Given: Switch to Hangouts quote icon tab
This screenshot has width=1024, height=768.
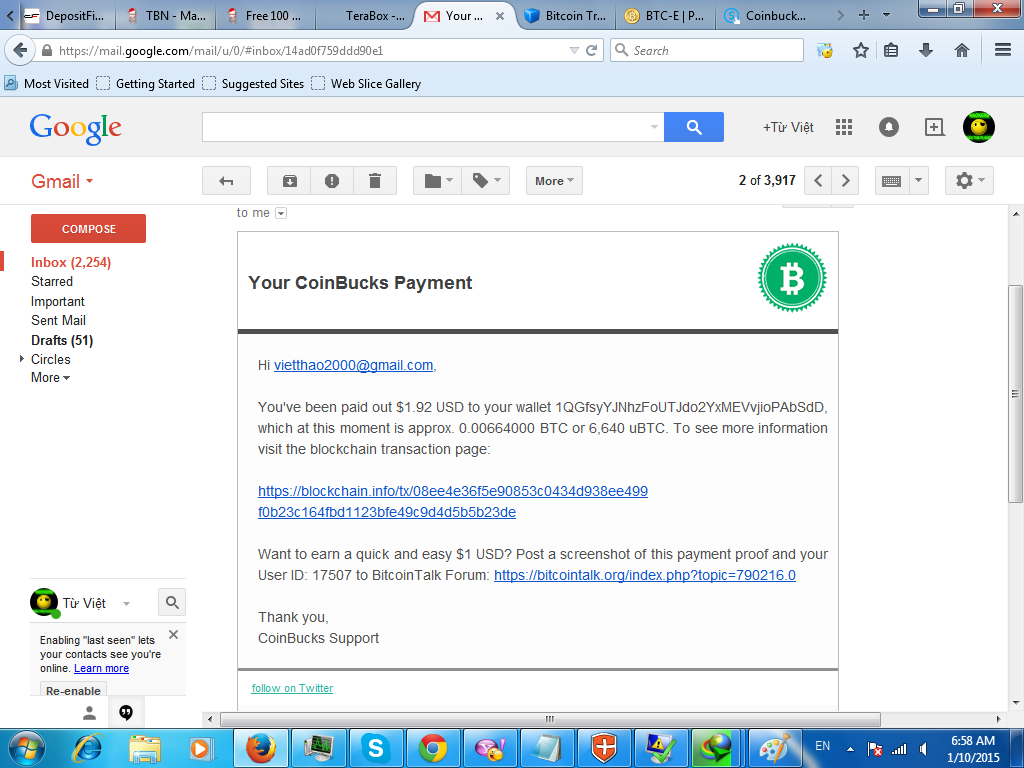Looking at the screenshot, I should (x=126, y=712).
